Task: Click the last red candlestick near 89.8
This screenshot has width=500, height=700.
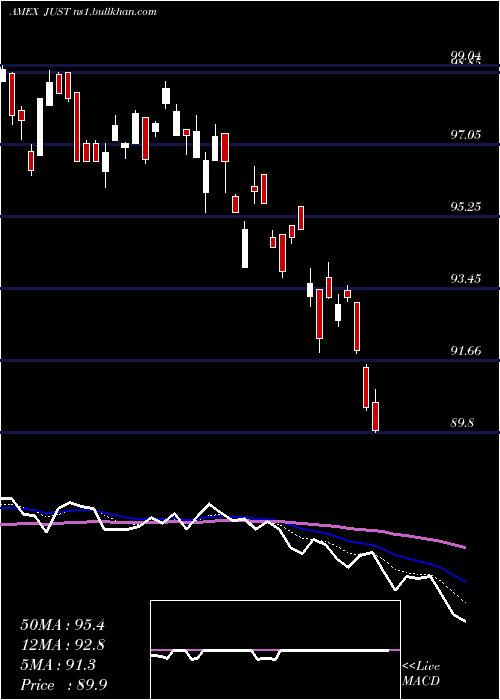Action: tap(375, 417)
